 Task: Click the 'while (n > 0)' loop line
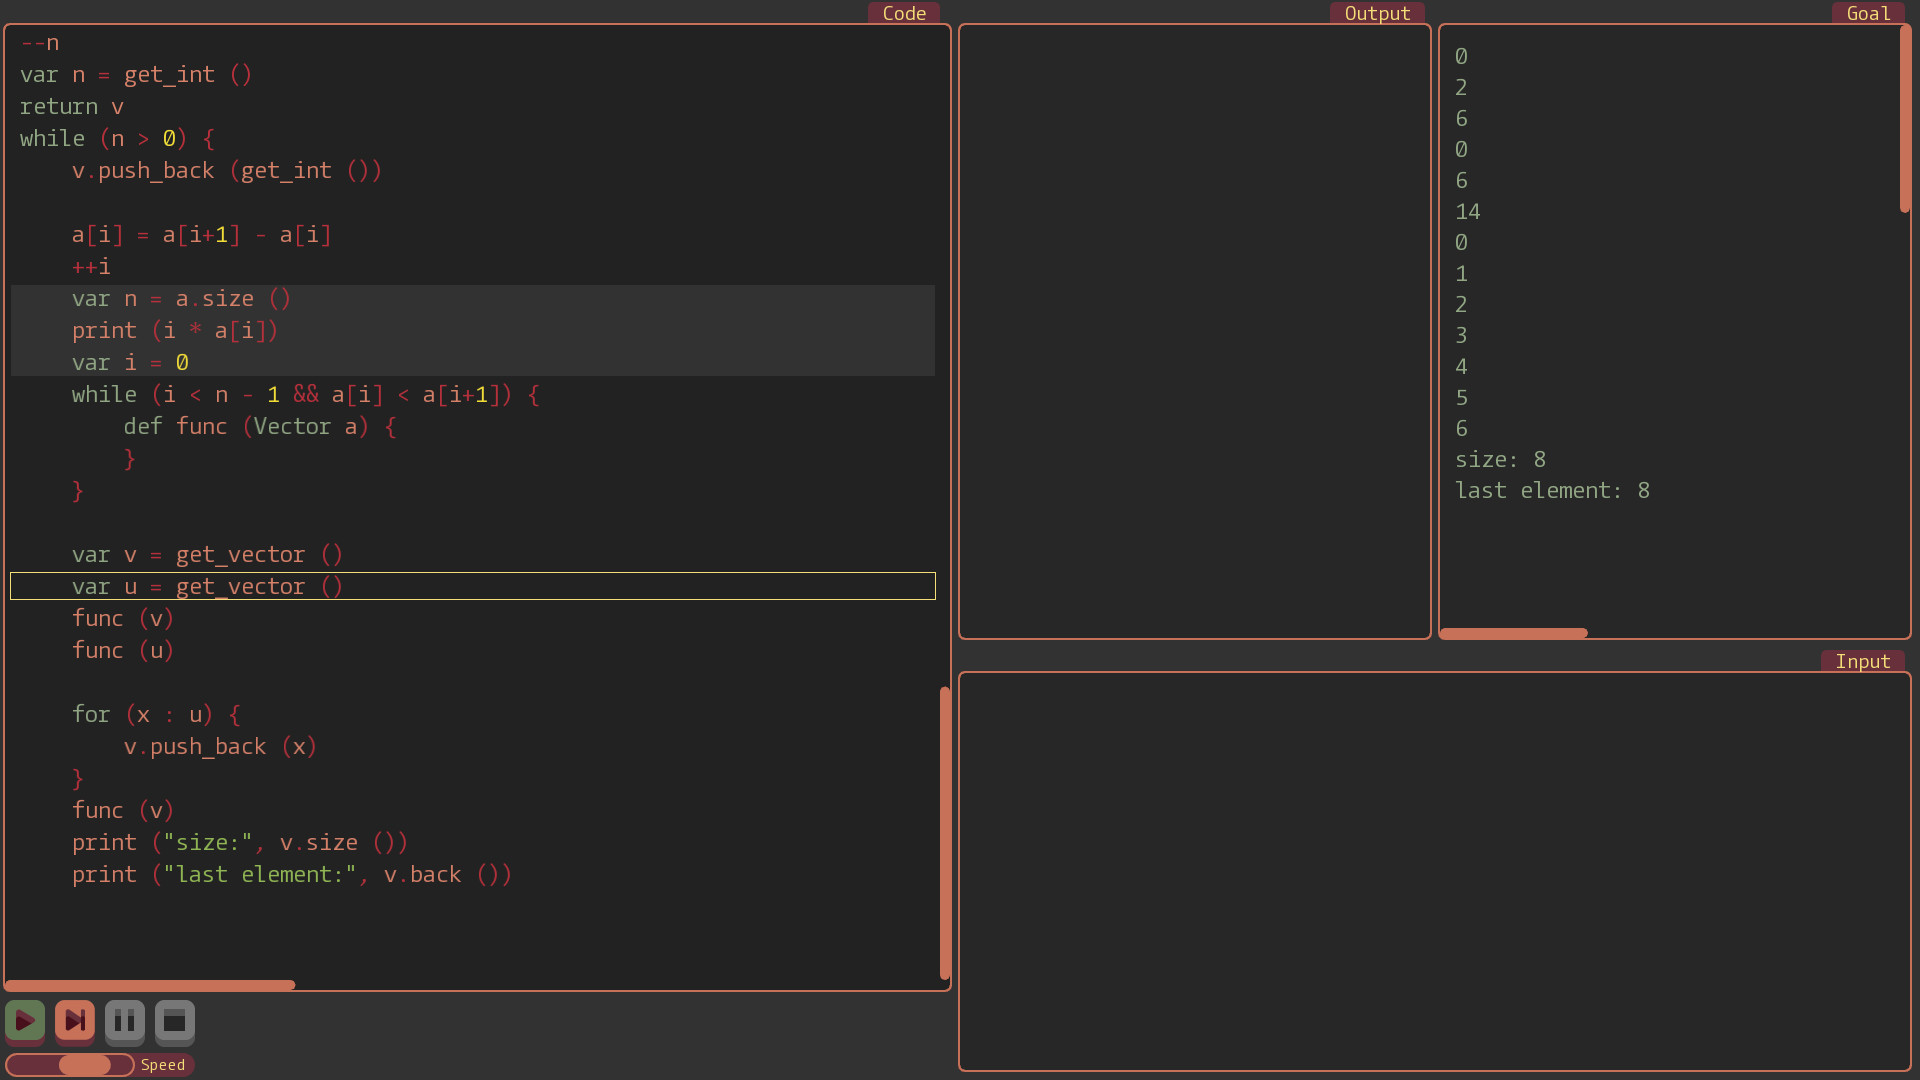[x=117, y=138]
